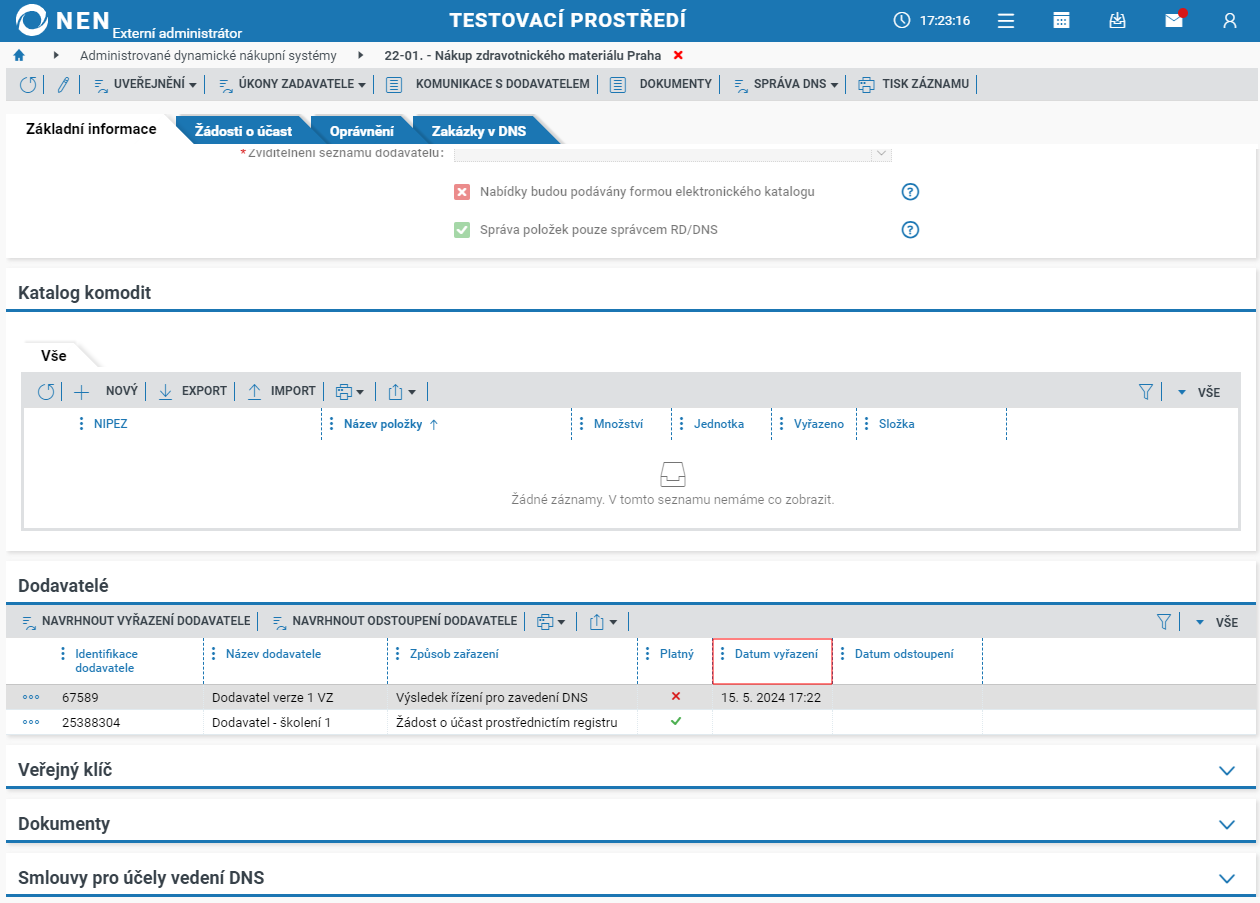Click Navrhnout vyřazení dodavatele button
The height and width of the screenshot is (903, 1260).
coord(136,621)
